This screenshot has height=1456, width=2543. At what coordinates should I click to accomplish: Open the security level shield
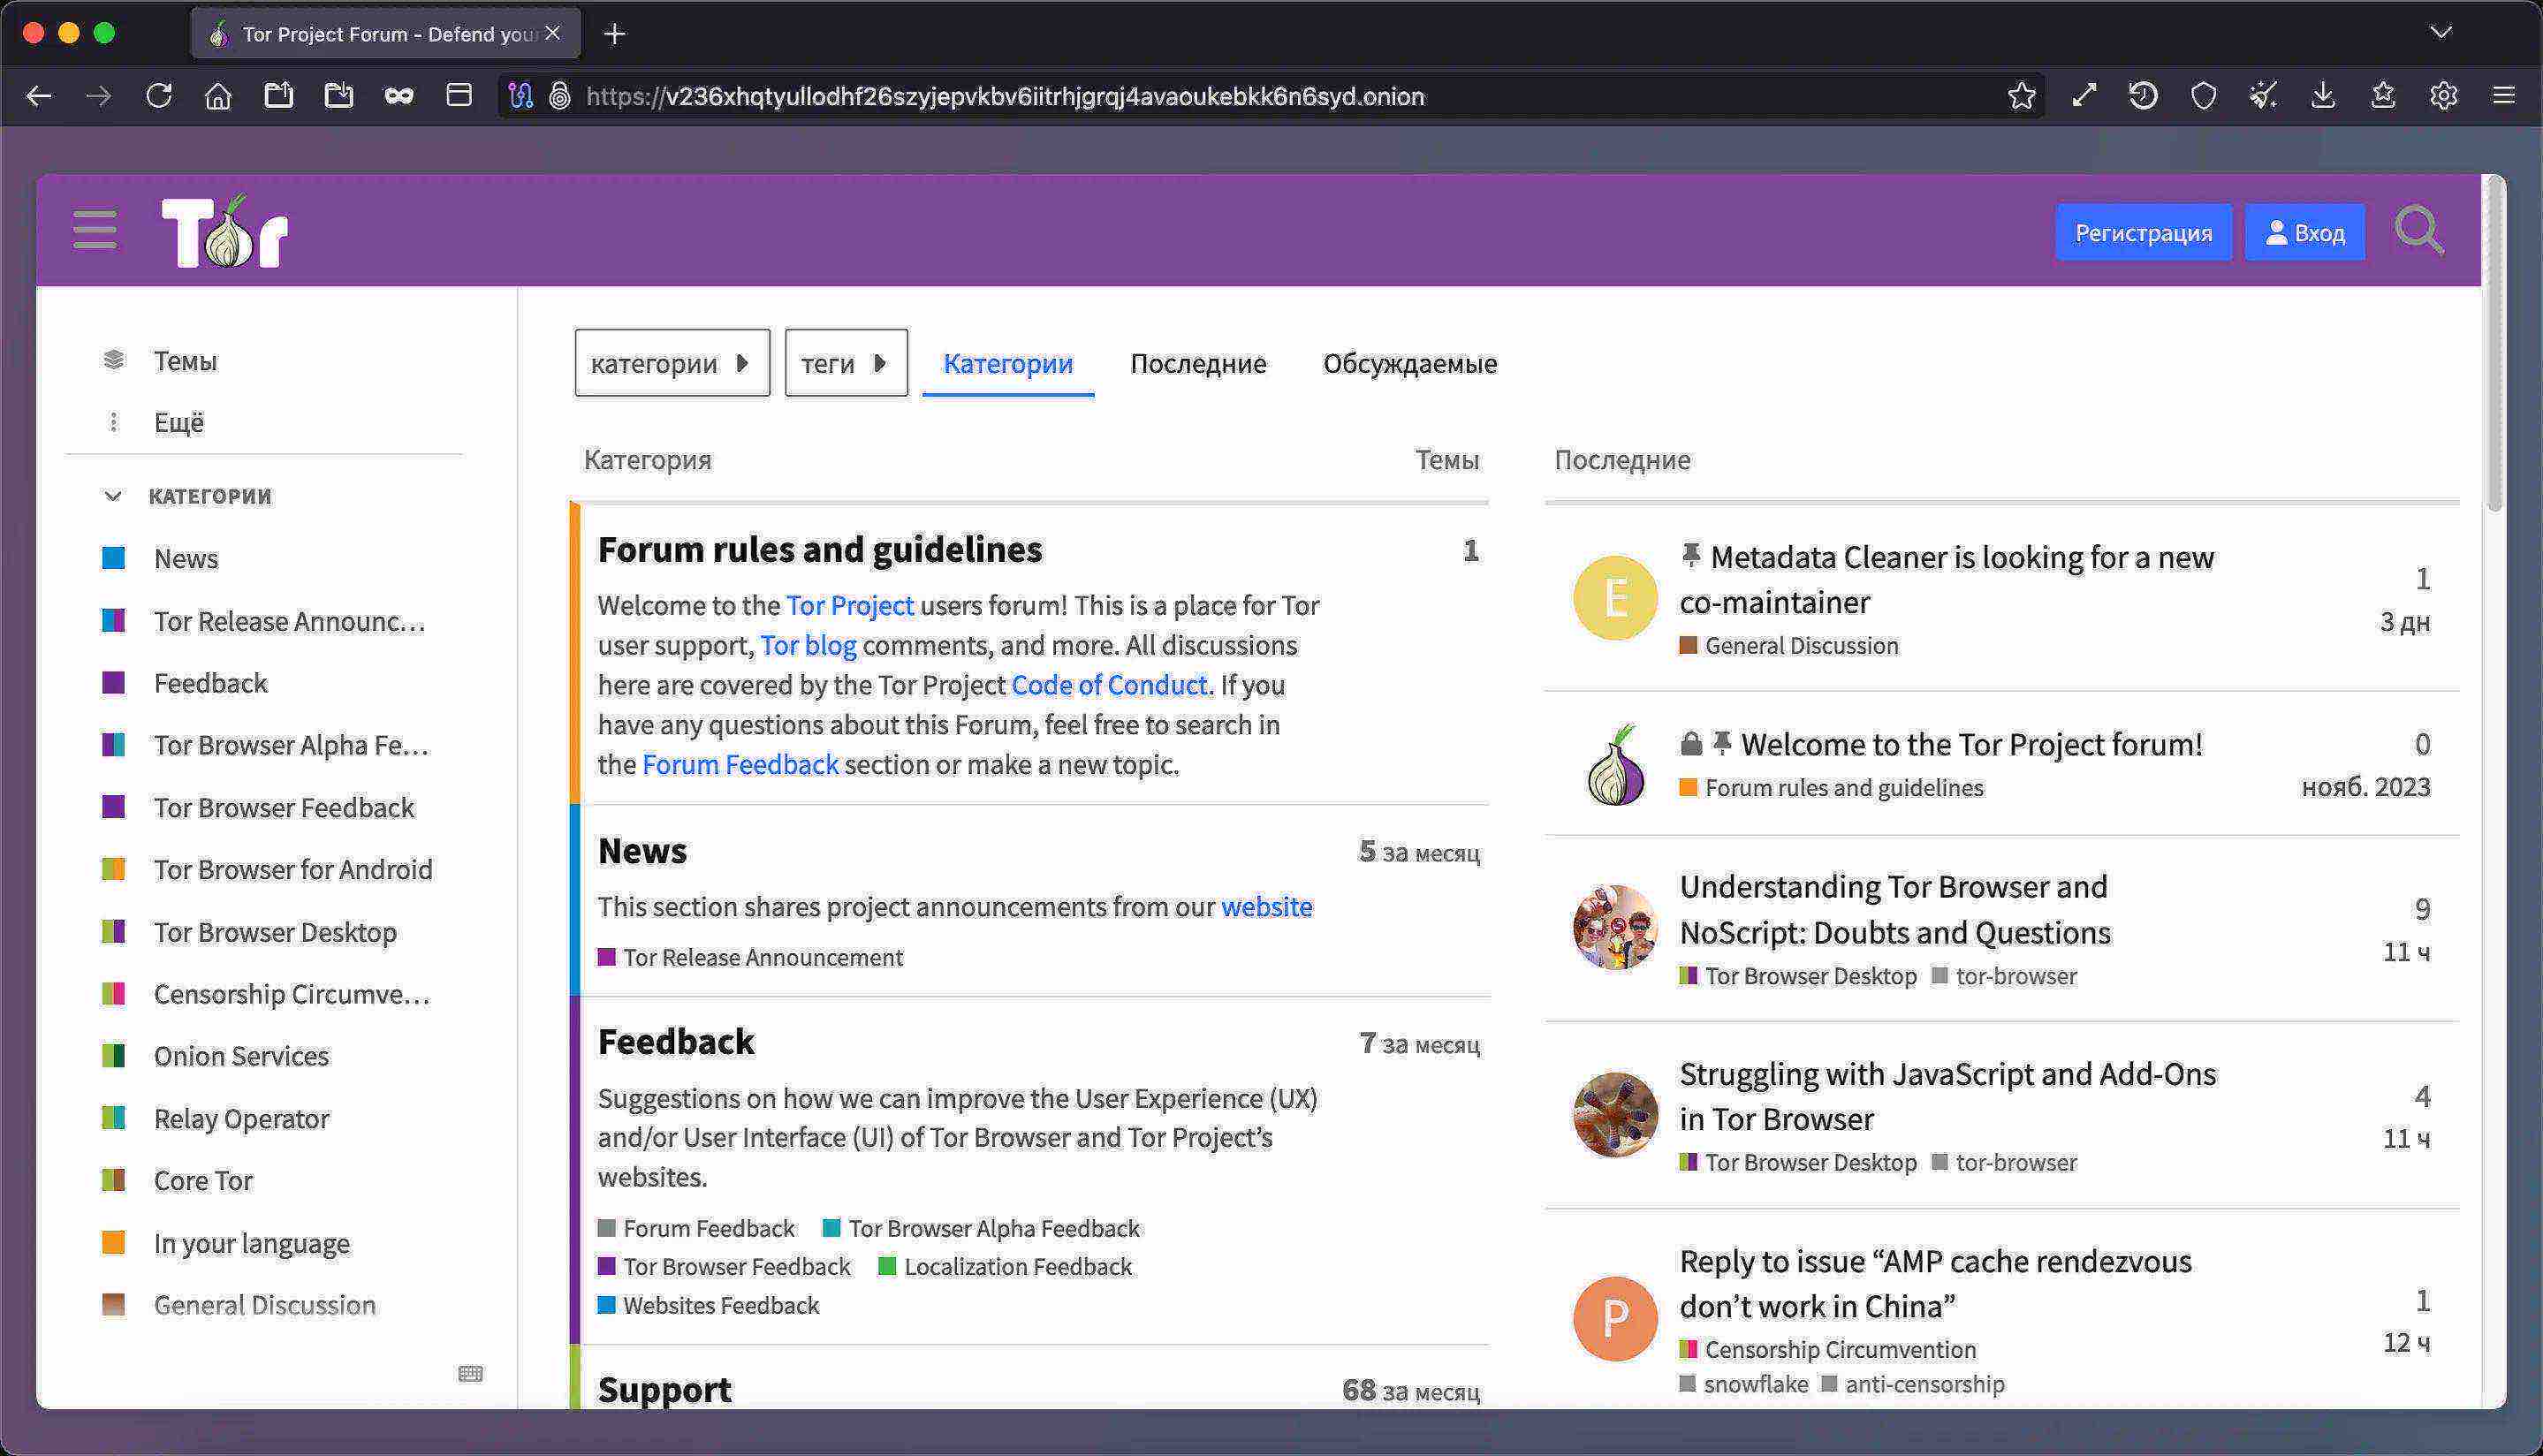click(x=2204, y=96)
